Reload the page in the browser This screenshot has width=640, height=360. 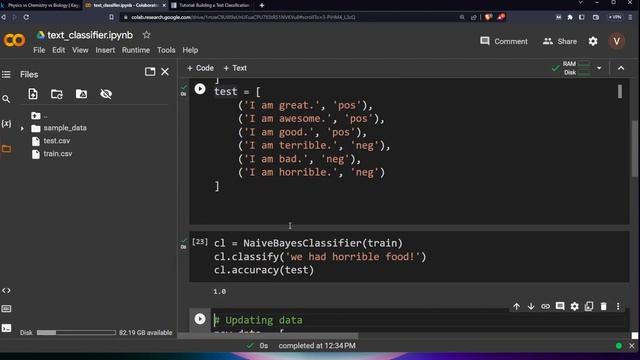tap(26, 17)
